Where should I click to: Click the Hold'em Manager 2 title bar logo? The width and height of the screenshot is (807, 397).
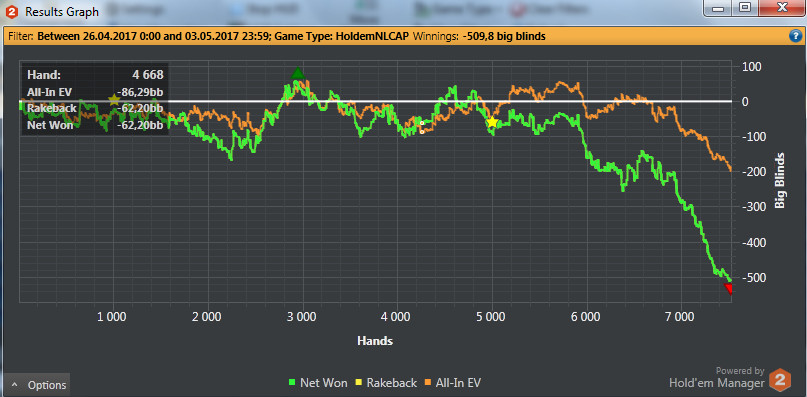click(x=12, y=11)
